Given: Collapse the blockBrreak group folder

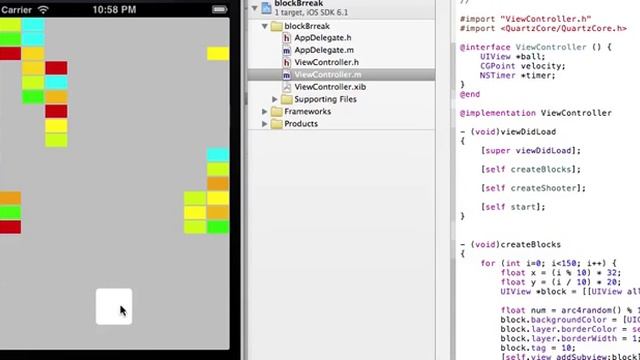Looking at the screenshot, I should pos(264,26).
